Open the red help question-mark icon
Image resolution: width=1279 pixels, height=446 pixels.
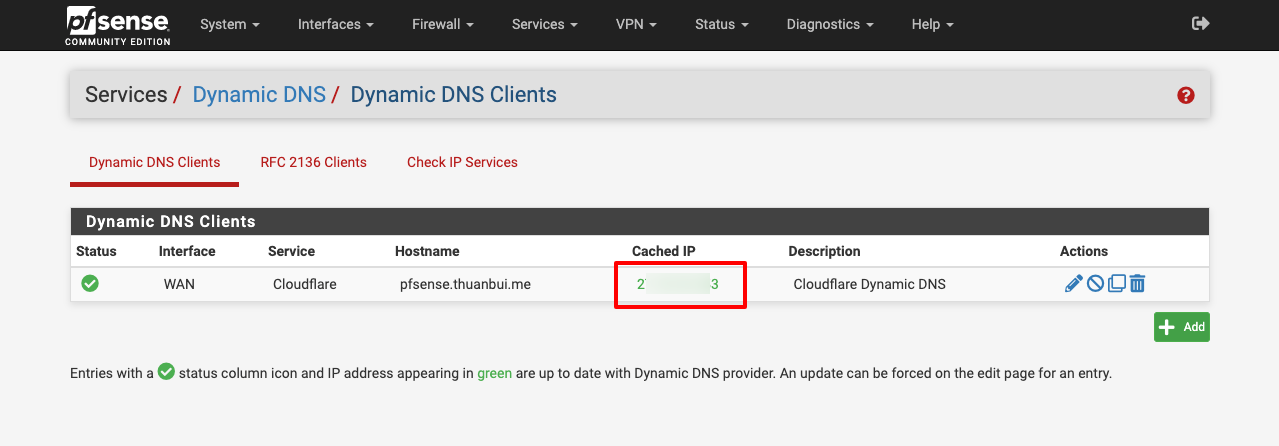click(x=1186, y=95)
